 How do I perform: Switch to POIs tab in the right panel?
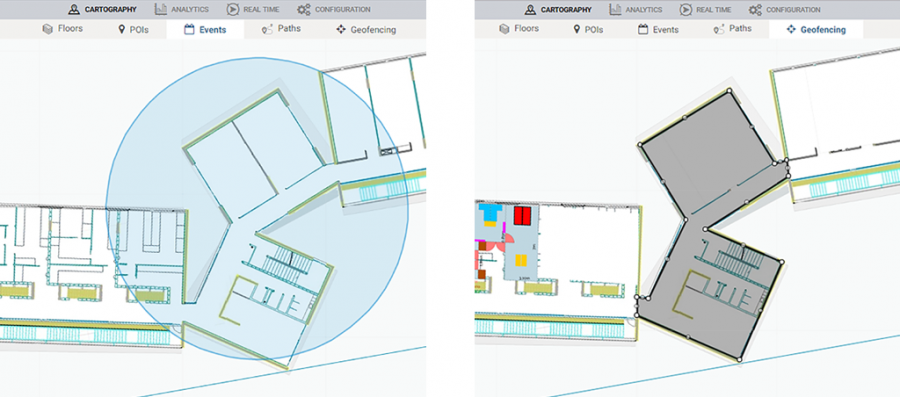pos(588,29)
